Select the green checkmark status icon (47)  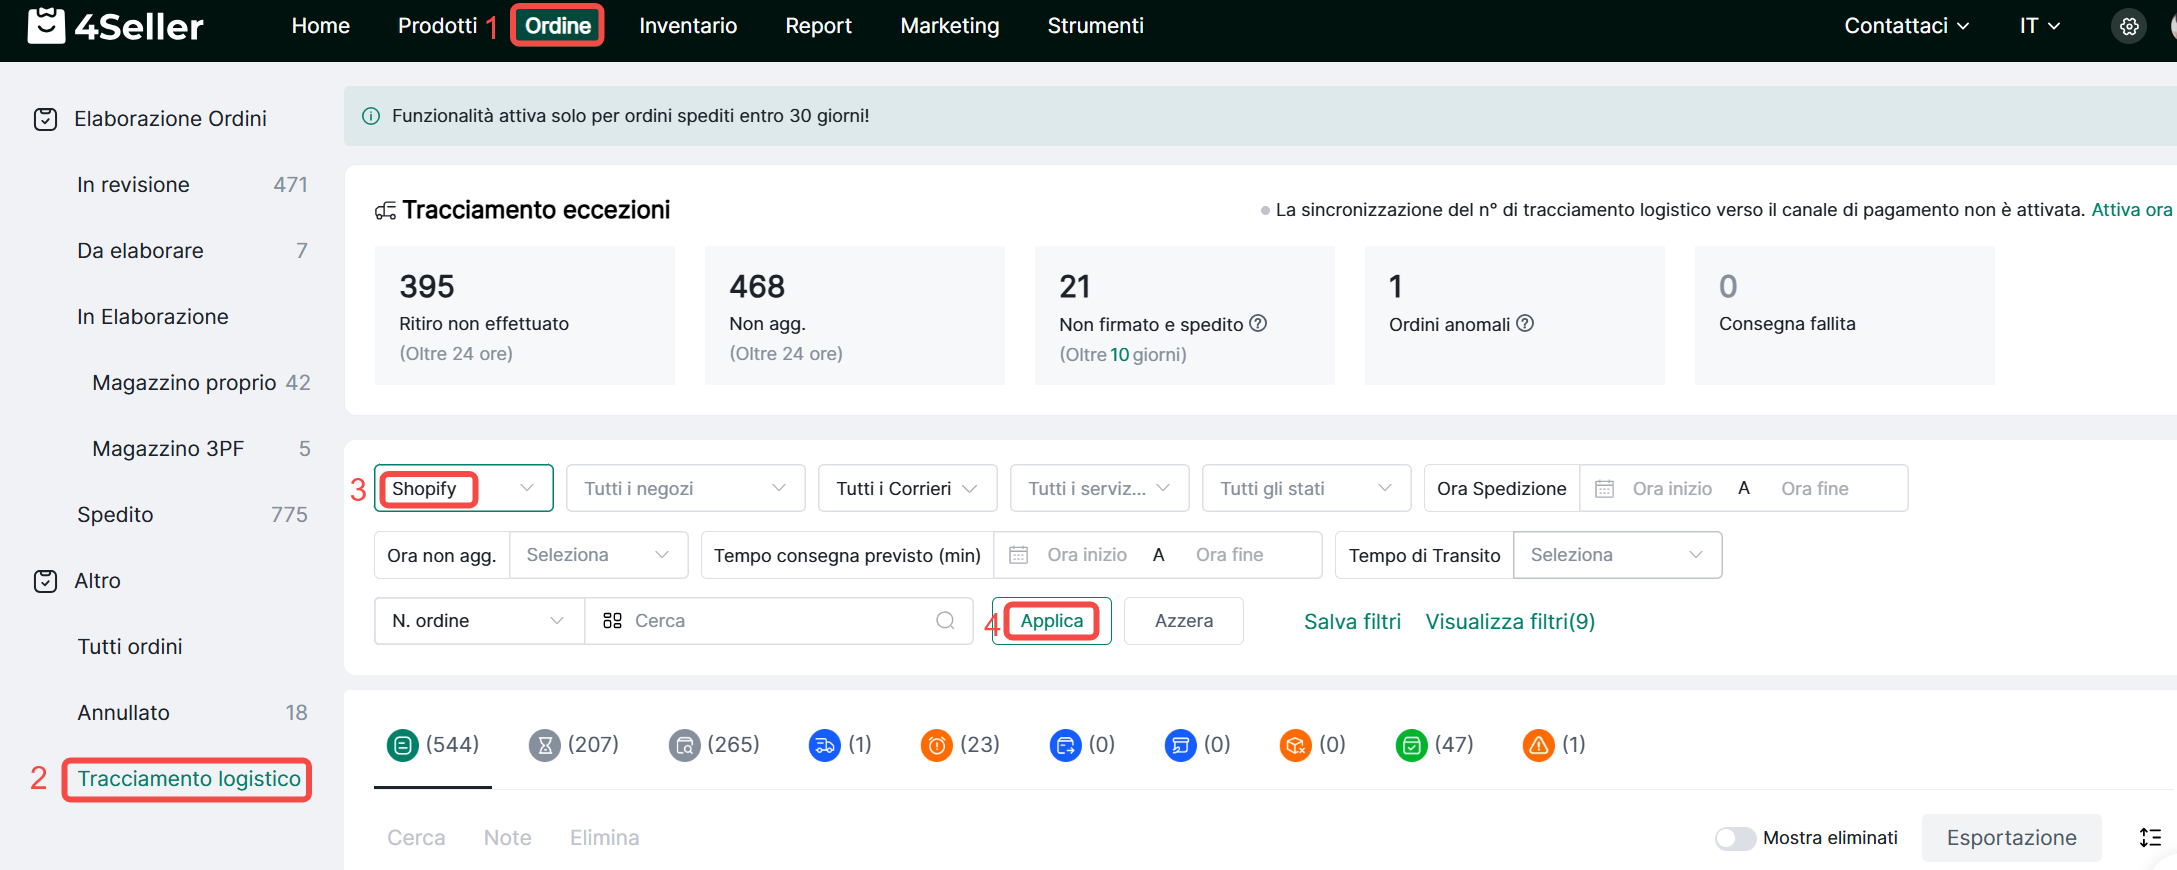coord(1411,745)
